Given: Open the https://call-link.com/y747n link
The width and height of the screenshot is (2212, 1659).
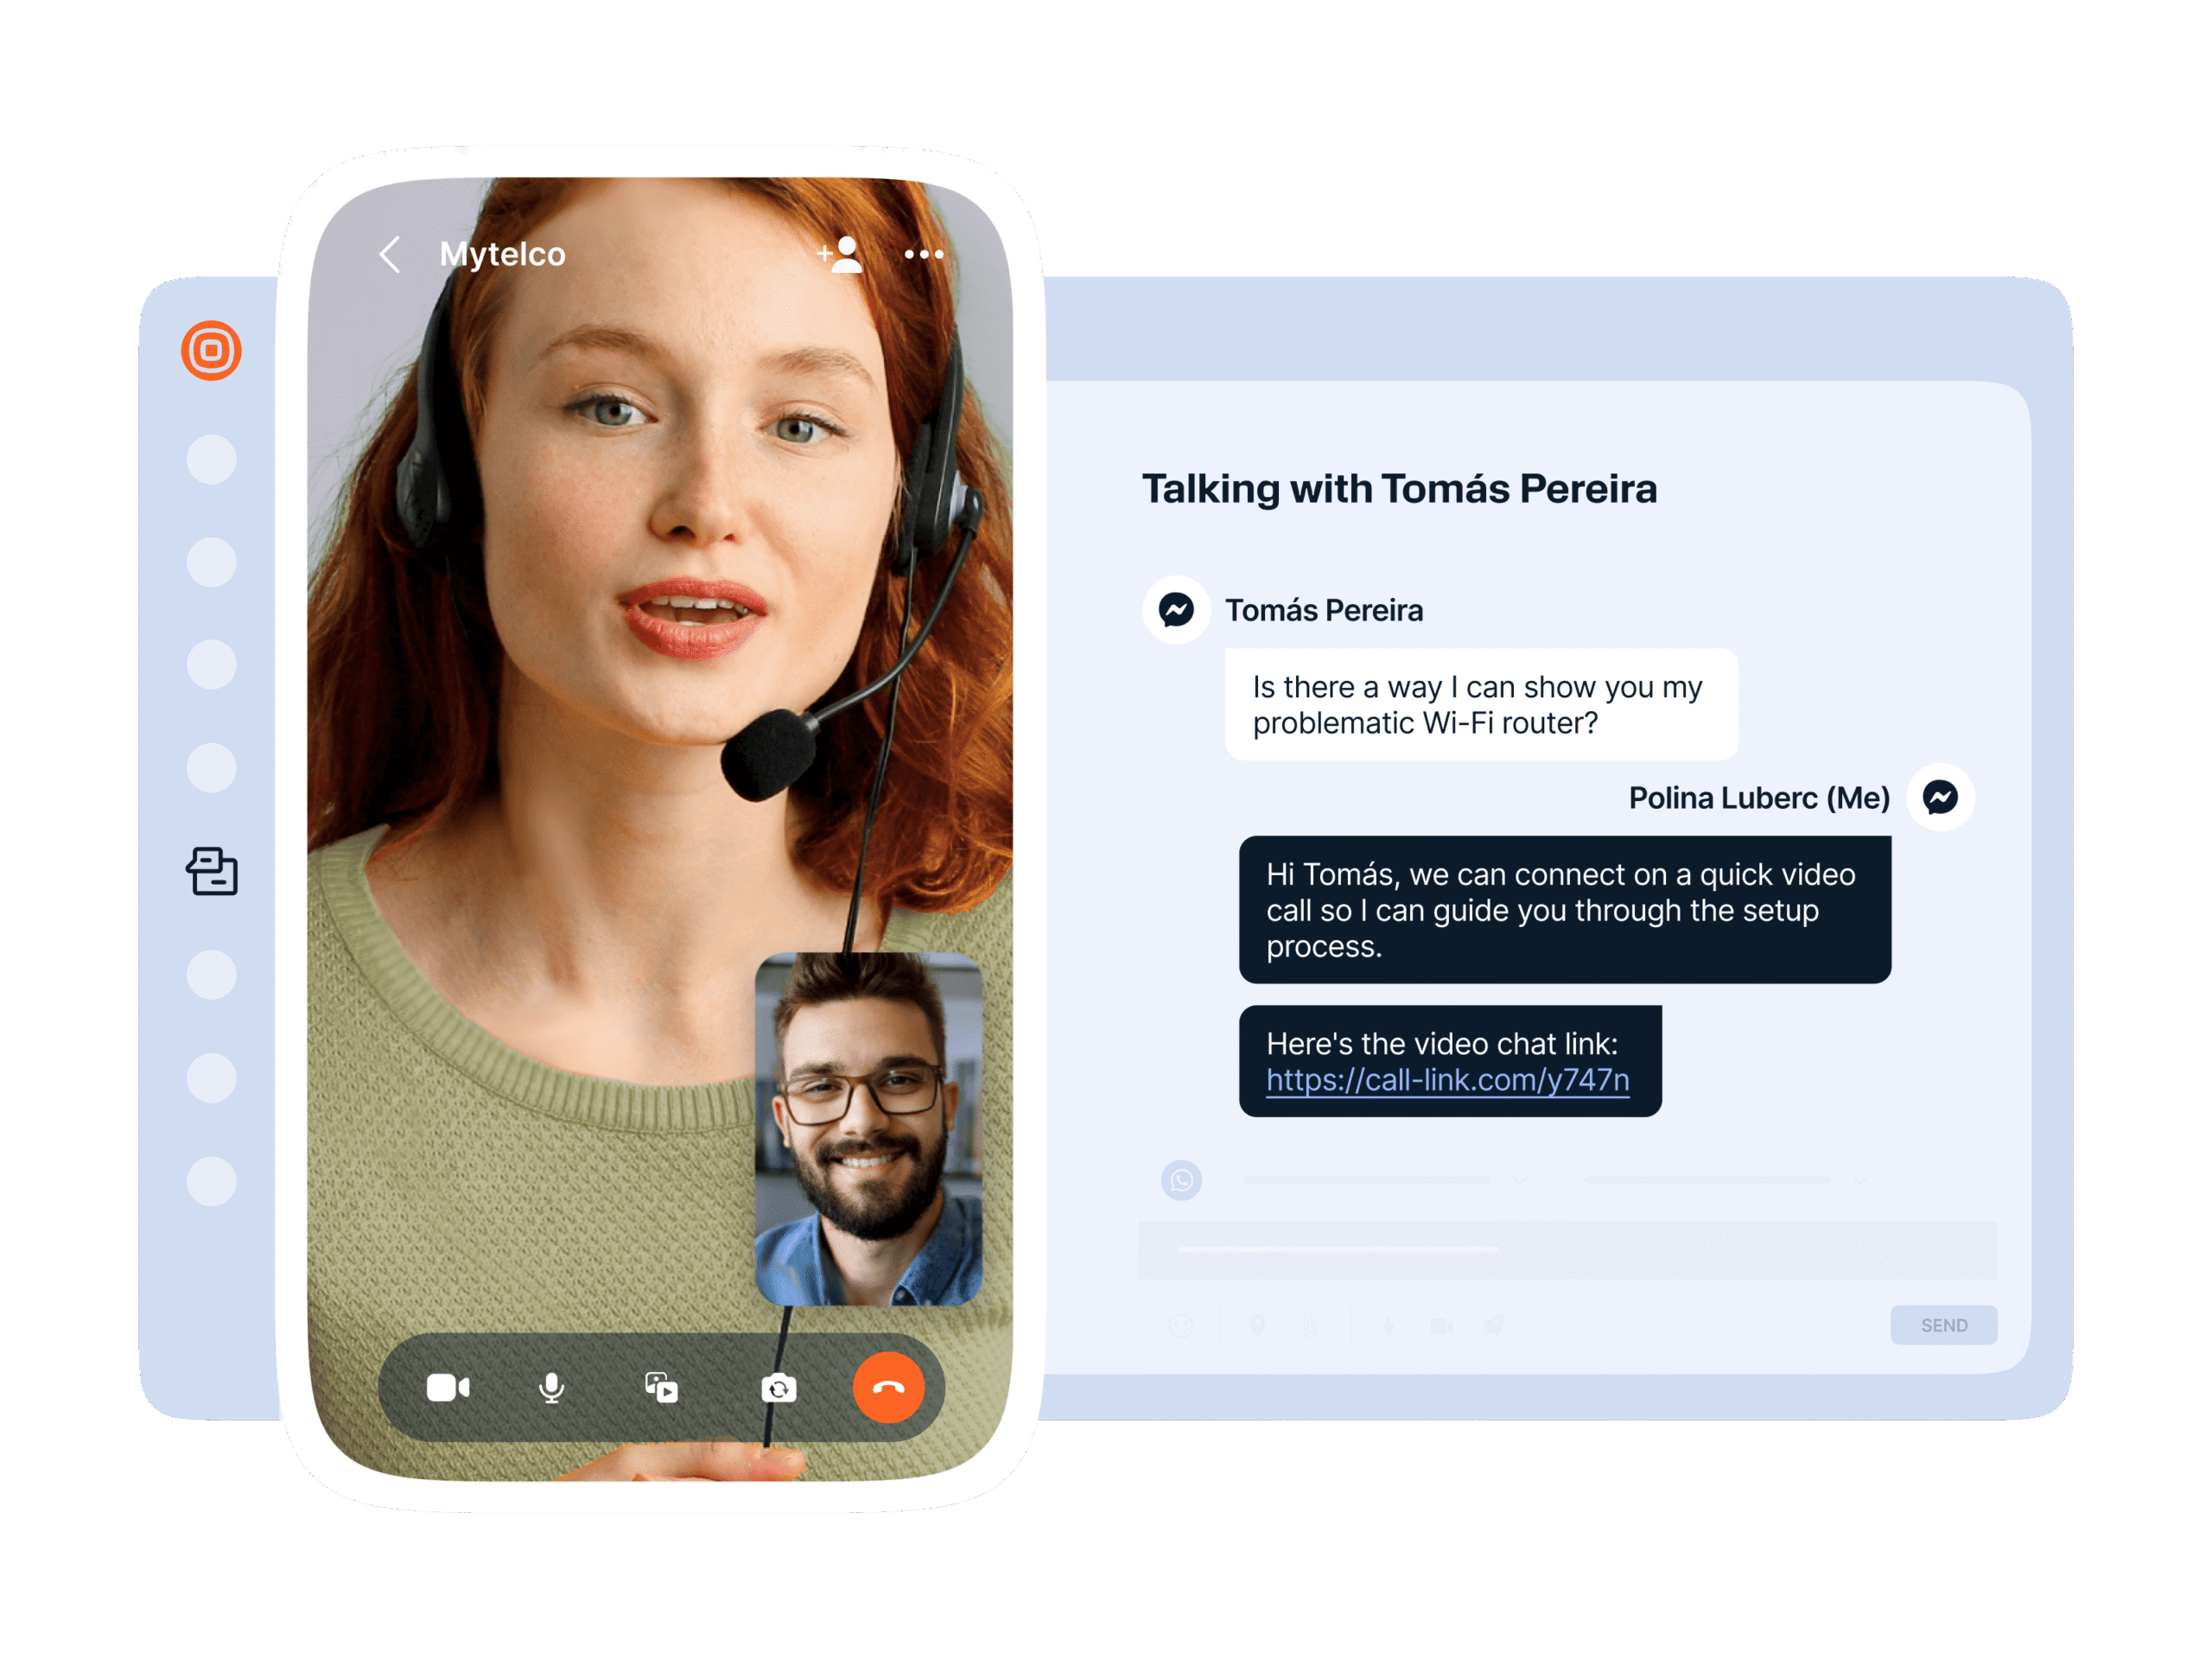Looking at the screenshot, I should (1447, 1080).
